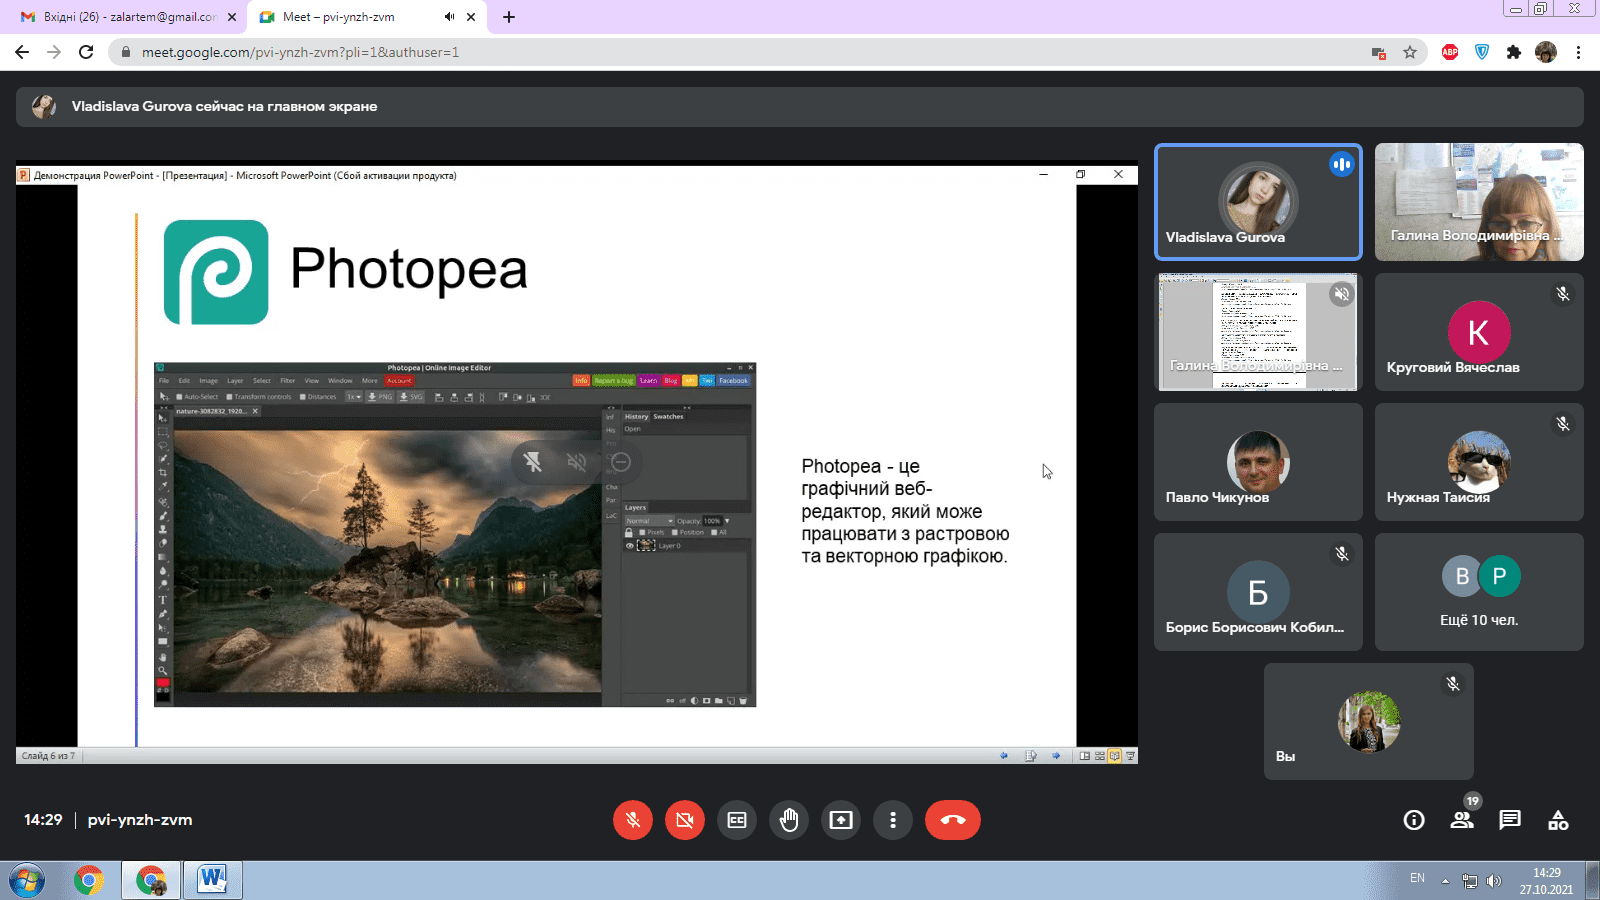Go forward in browser history
Viewport: 1600px width, 900px height.
click(54, 52)
